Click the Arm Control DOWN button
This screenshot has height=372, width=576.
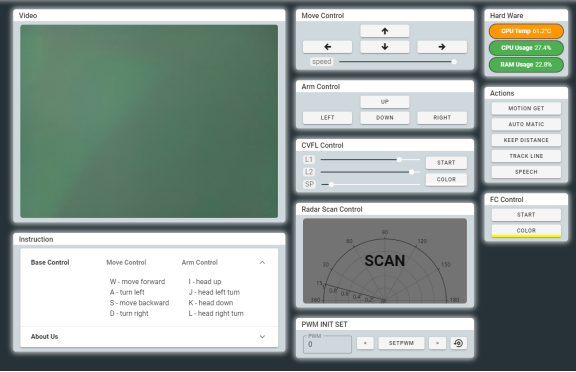coord(385,118)
